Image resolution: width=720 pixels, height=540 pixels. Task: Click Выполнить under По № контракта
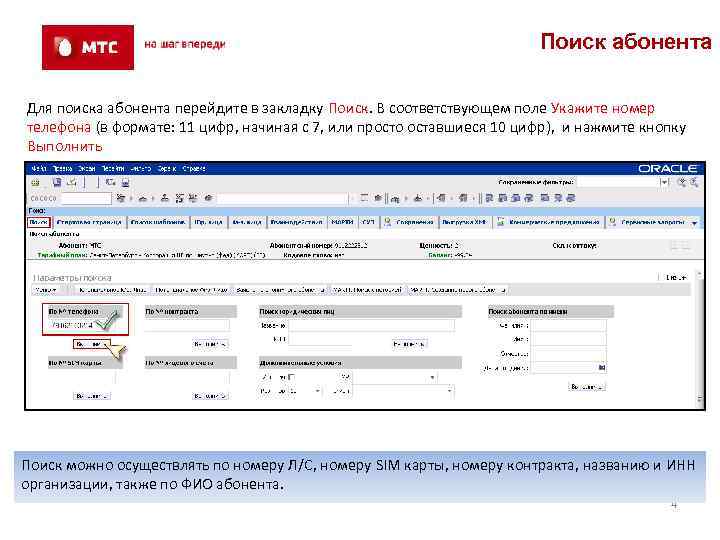[210, 344]
